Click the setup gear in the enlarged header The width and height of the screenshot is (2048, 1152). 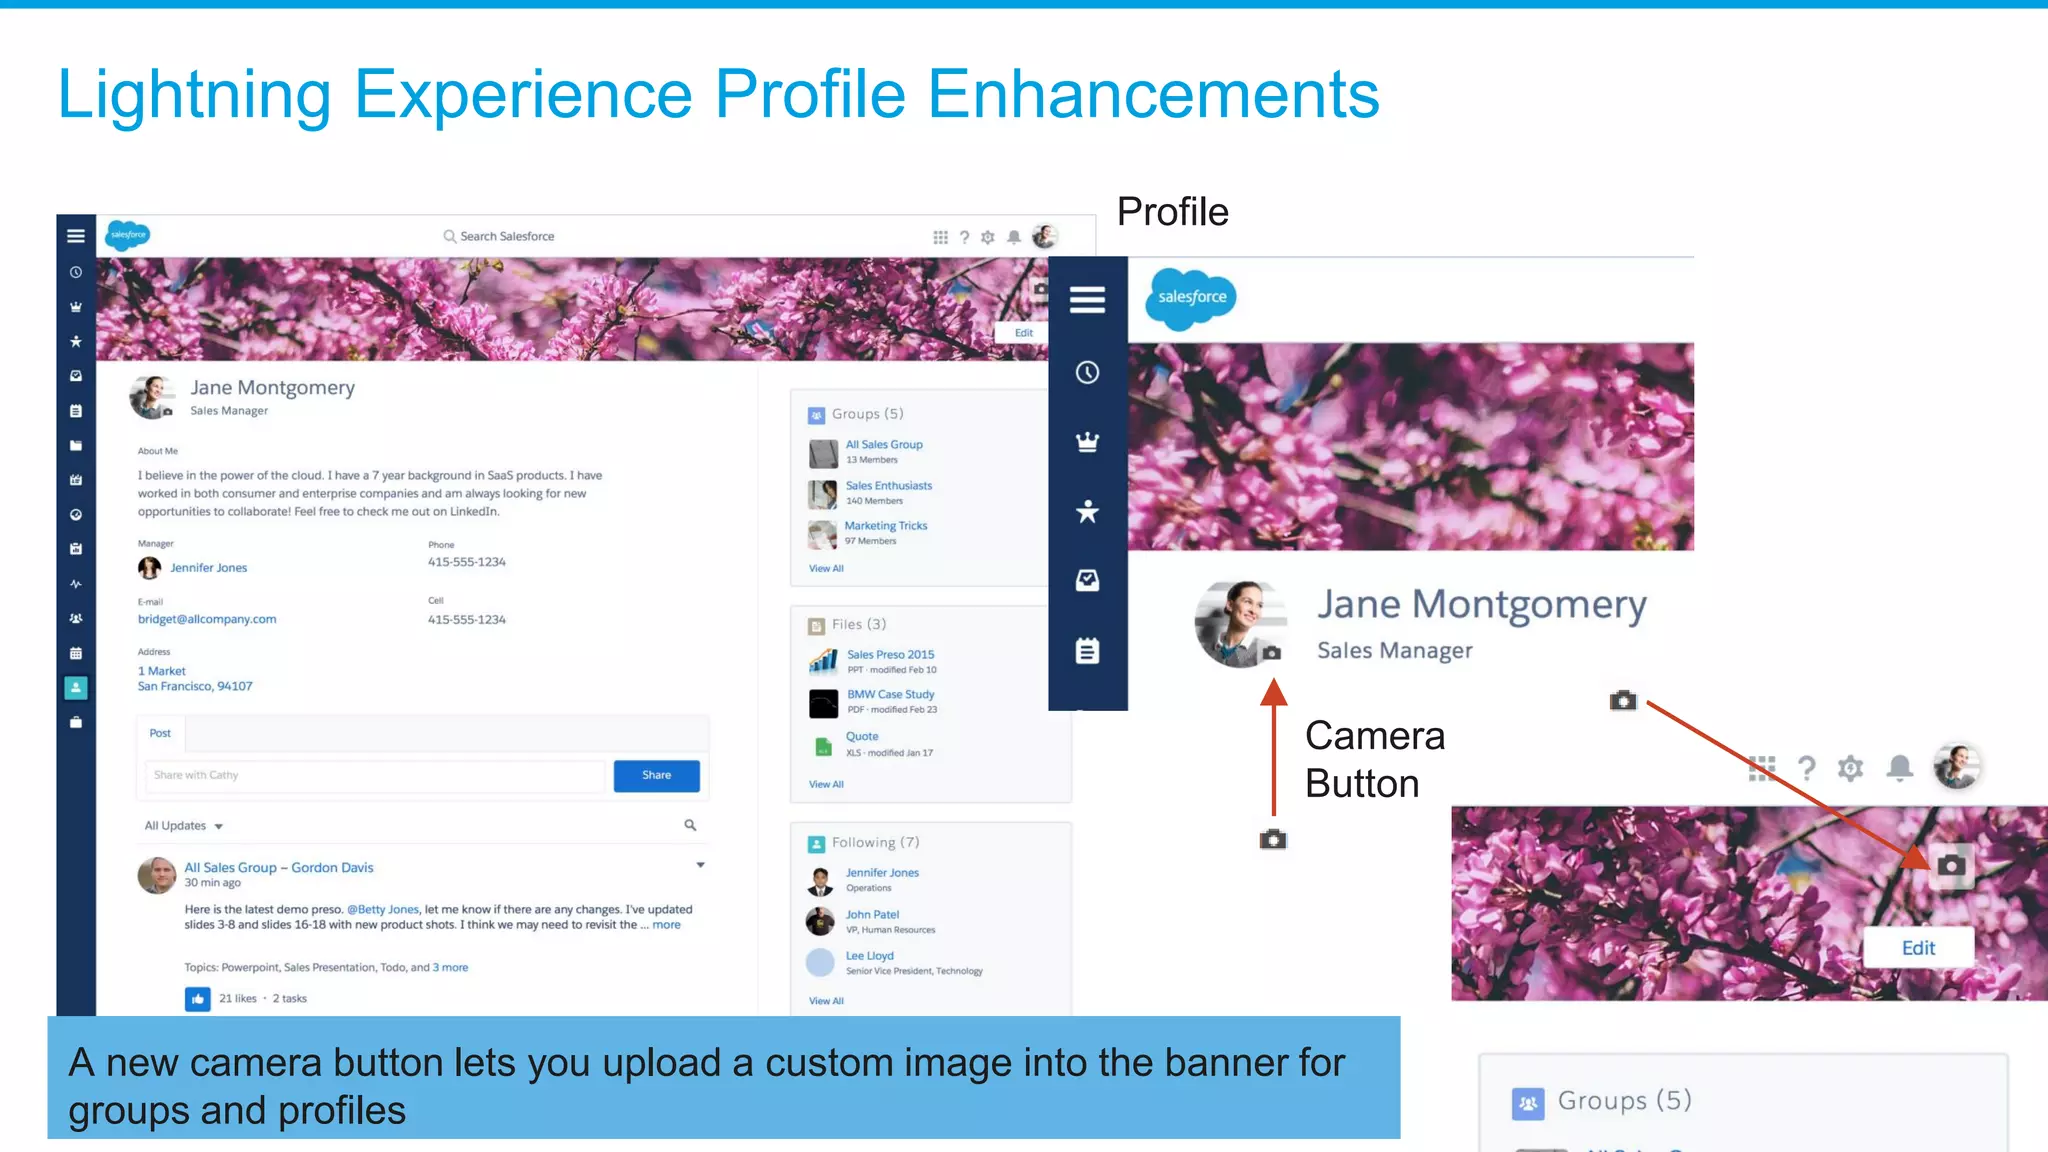1850,768
